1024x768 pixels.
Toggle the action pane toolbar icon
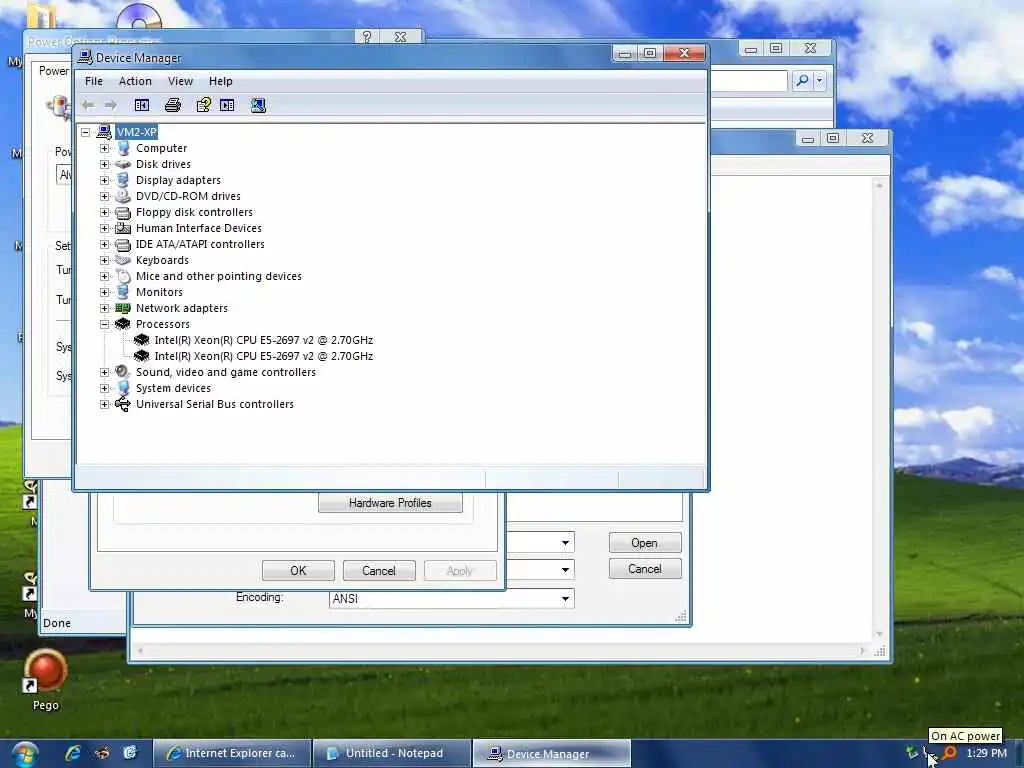pos(227,105)
